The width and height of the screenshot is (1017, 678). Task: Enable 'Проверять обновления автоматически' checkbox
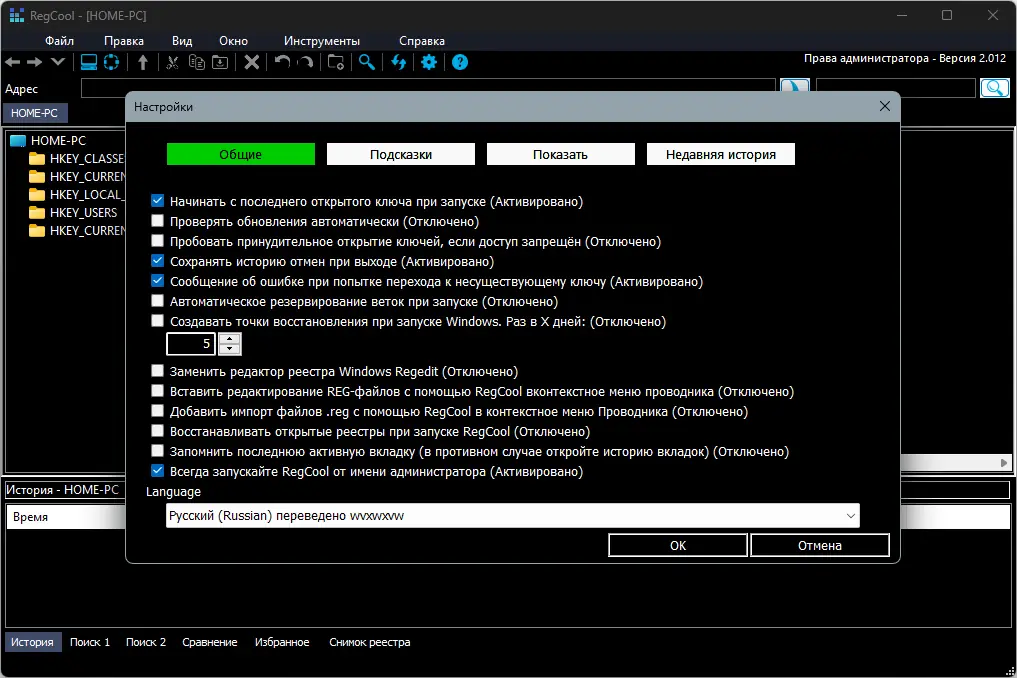(x=157, y=221)
